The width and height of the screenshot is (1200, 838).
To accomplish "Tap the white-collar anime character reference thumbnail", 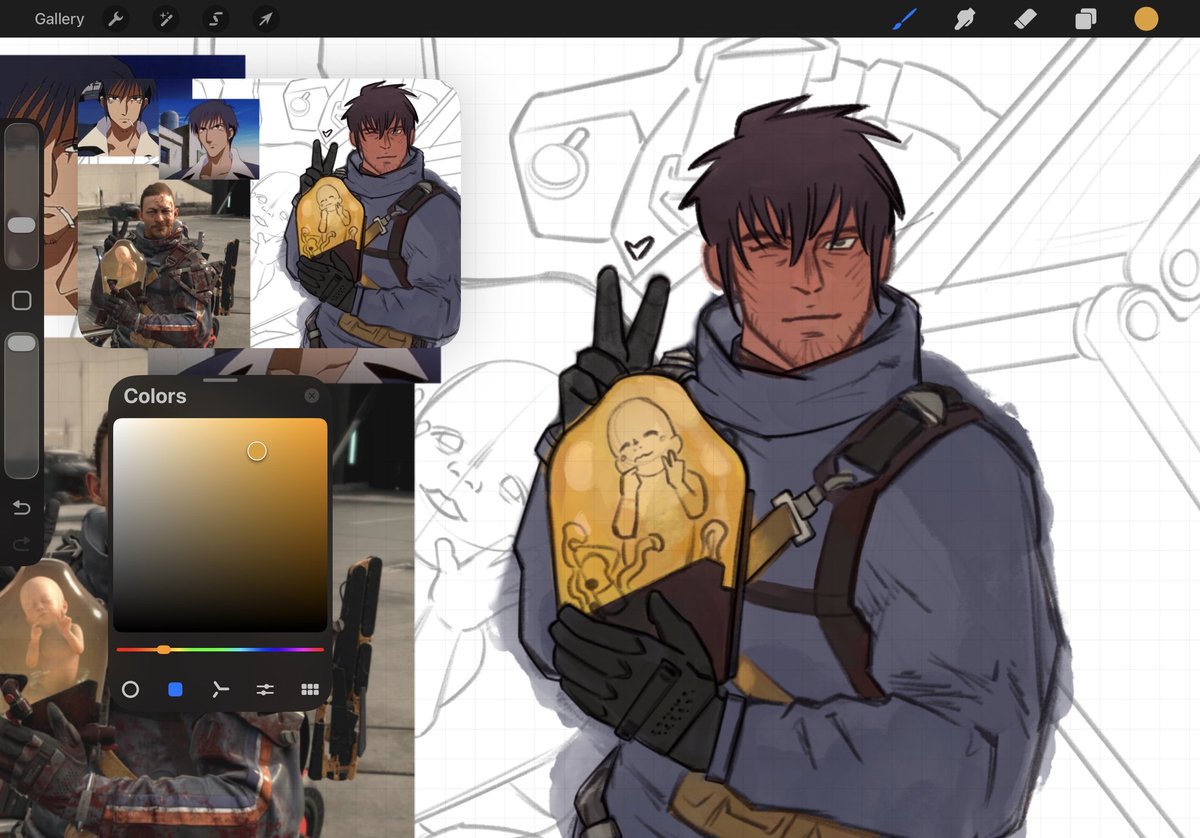I will click(117, 119).
